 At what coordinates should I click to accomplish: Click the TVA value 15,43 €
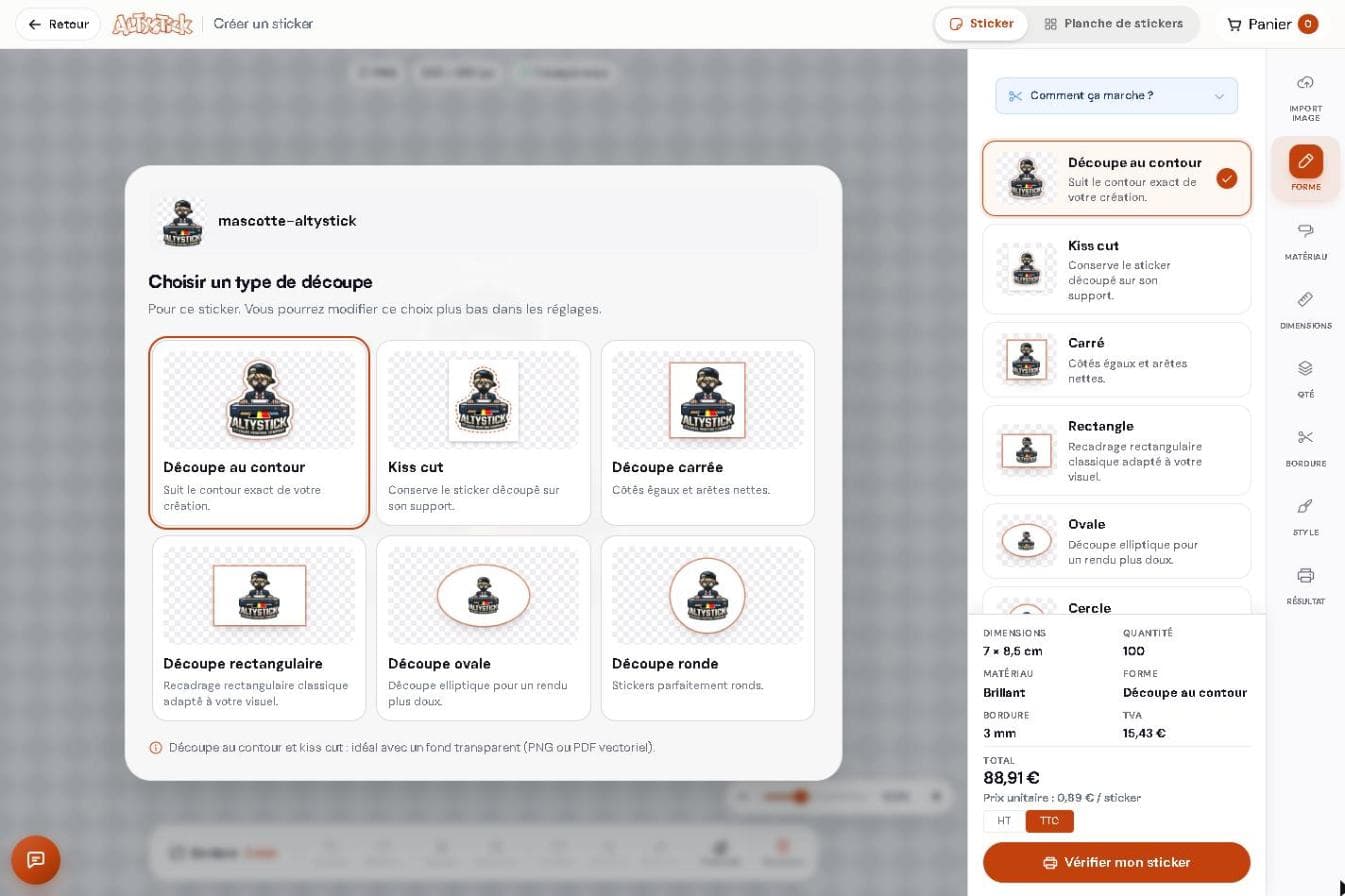pyautogui.click(x=1144, y=733)
